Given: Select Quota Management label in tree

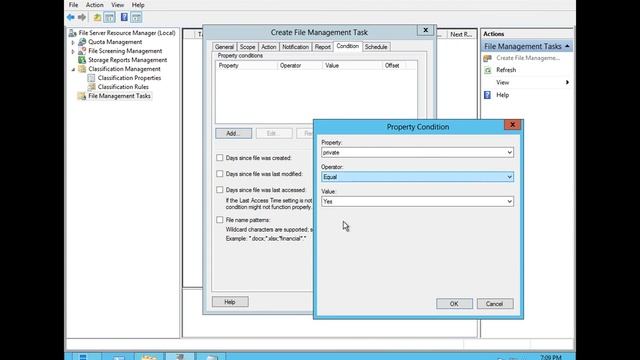Looking at the screenshot, I should pyautogui.click(x=115, y=42).
